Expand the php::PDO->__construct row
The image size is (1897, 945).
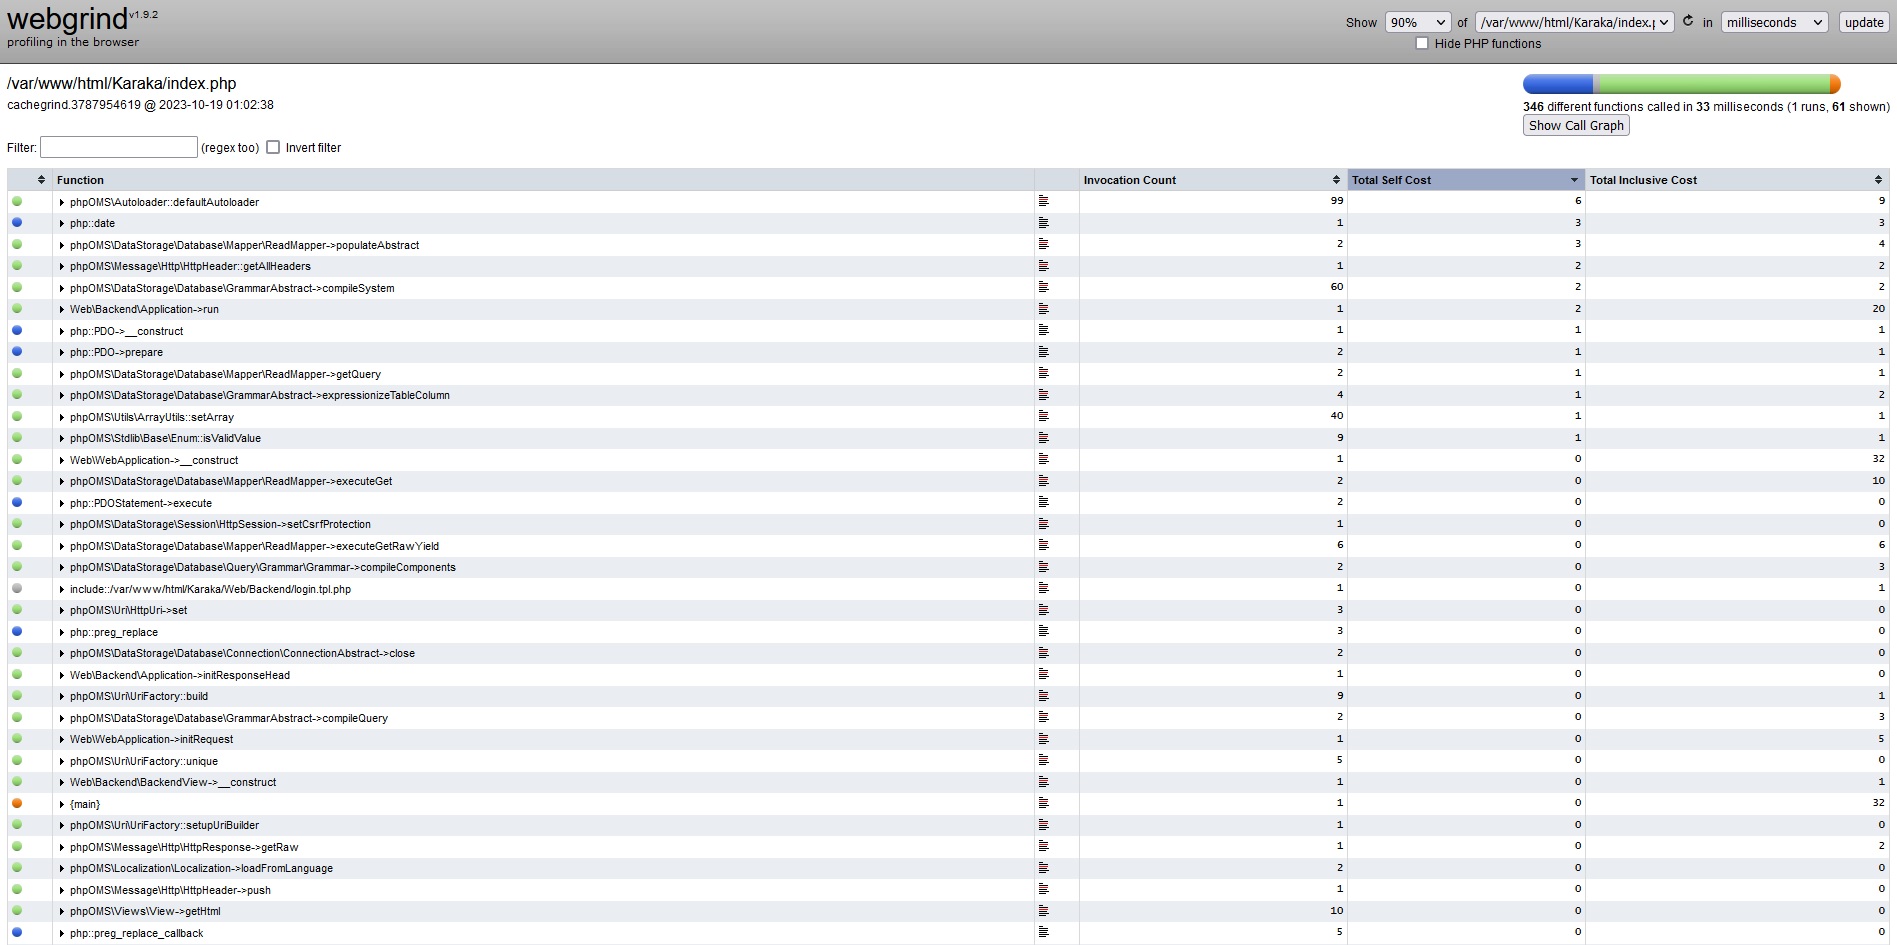(62, 331)
